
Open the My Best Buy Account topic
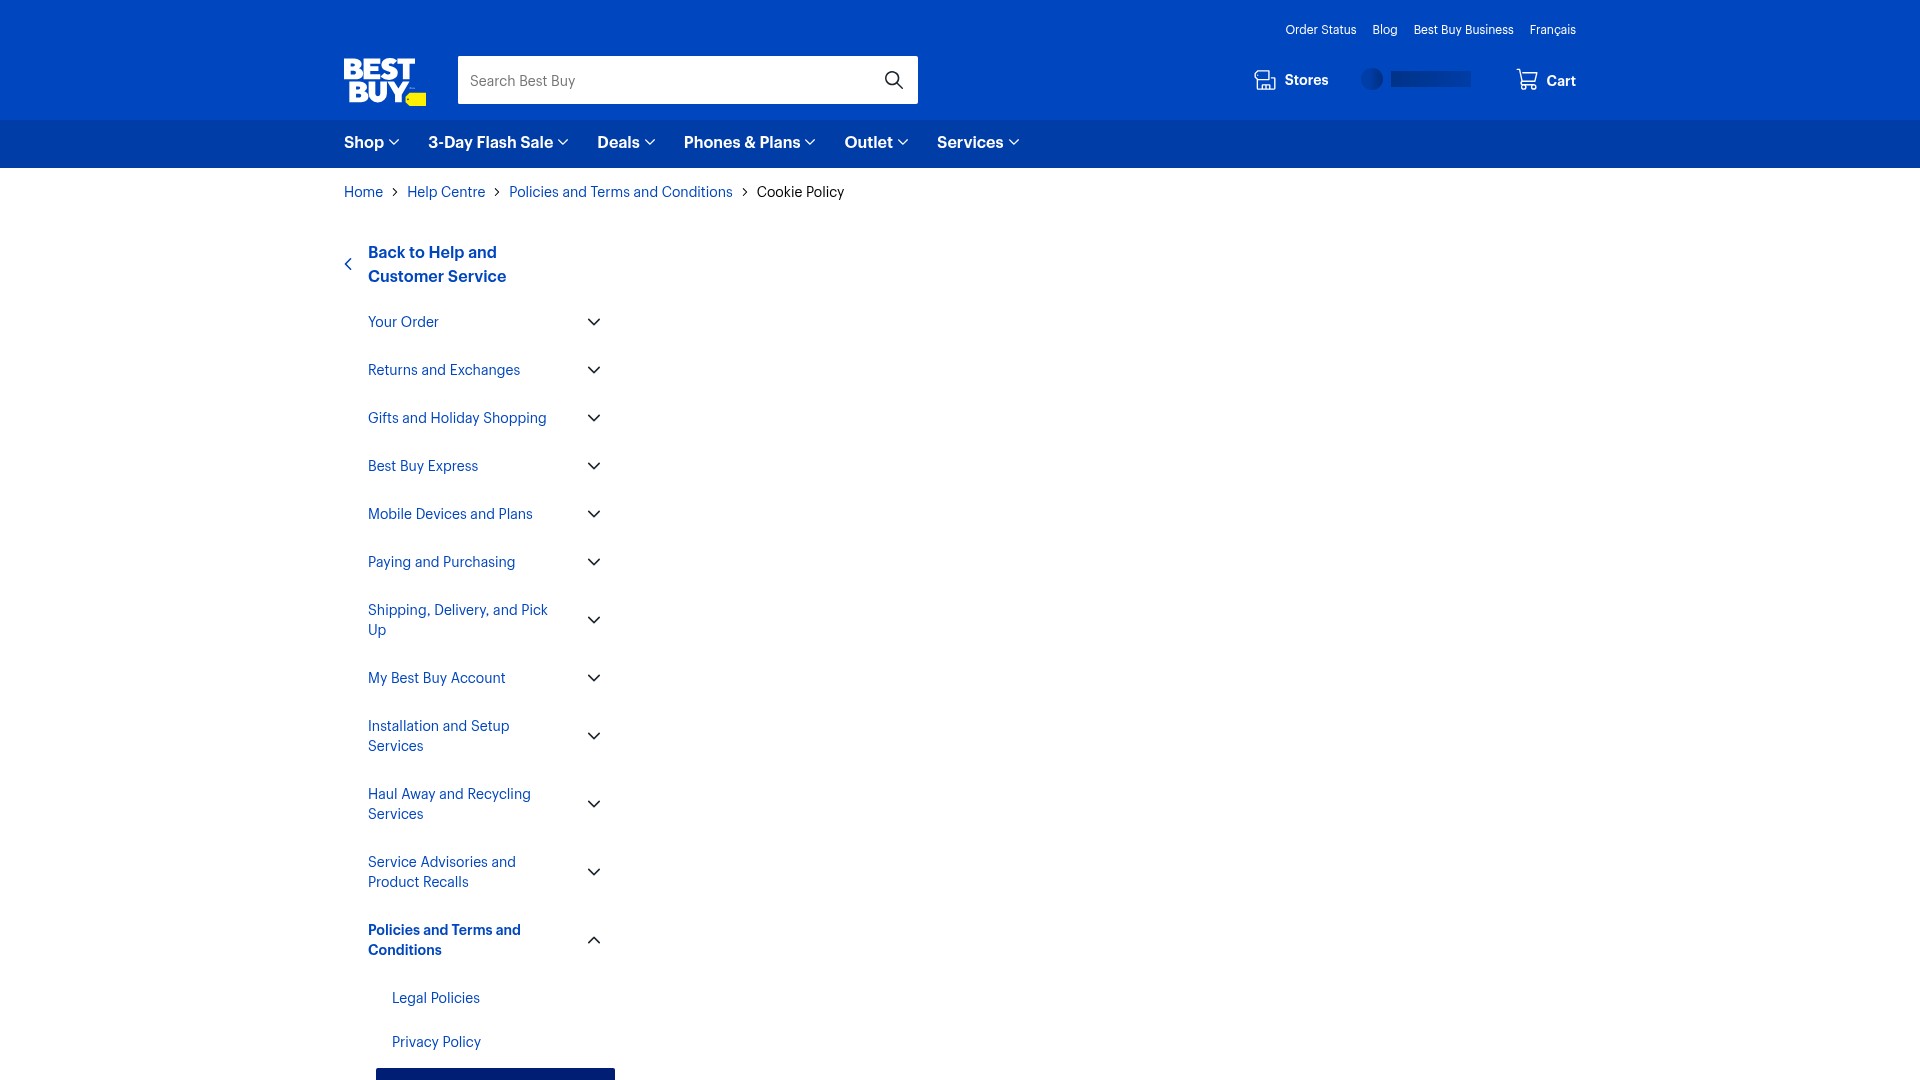pyautogui.click(x=437, y=678)
